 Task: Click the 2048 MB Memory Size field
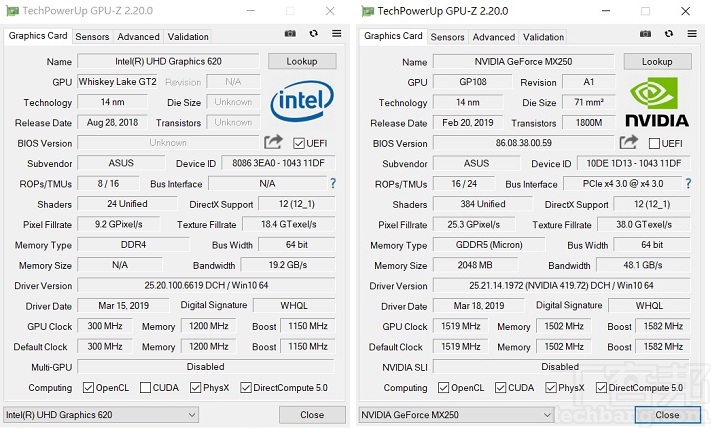[475, 265]
